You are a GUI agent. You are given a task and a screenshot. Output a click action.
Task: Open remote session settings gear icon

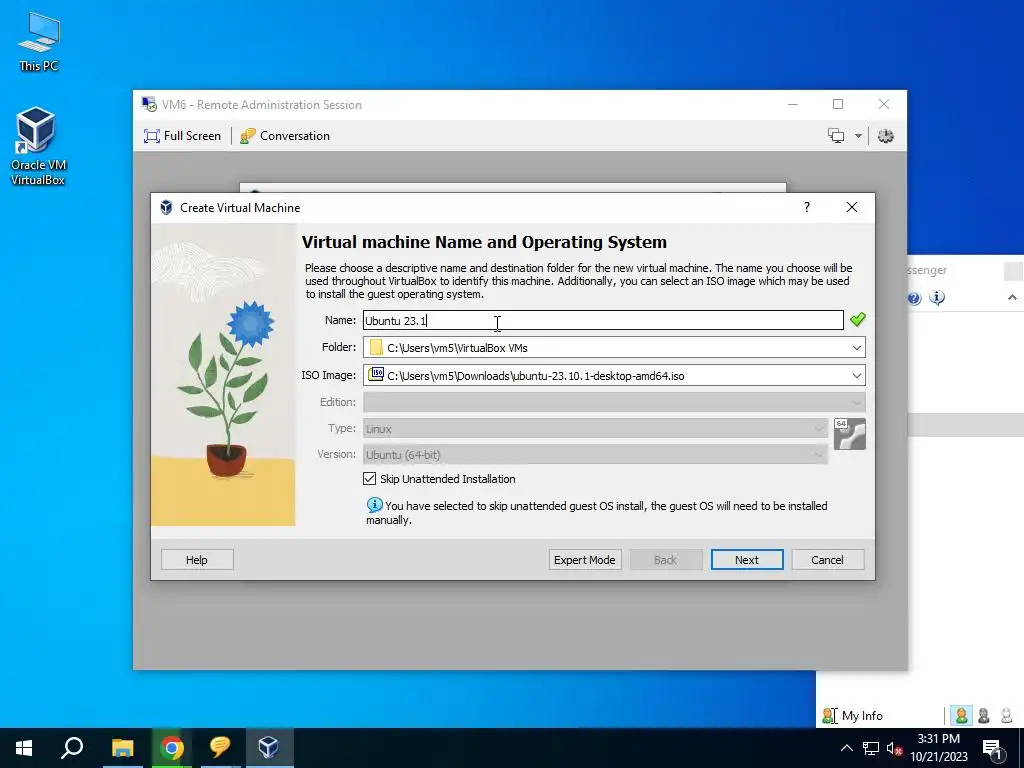click(x=886, y=136)
